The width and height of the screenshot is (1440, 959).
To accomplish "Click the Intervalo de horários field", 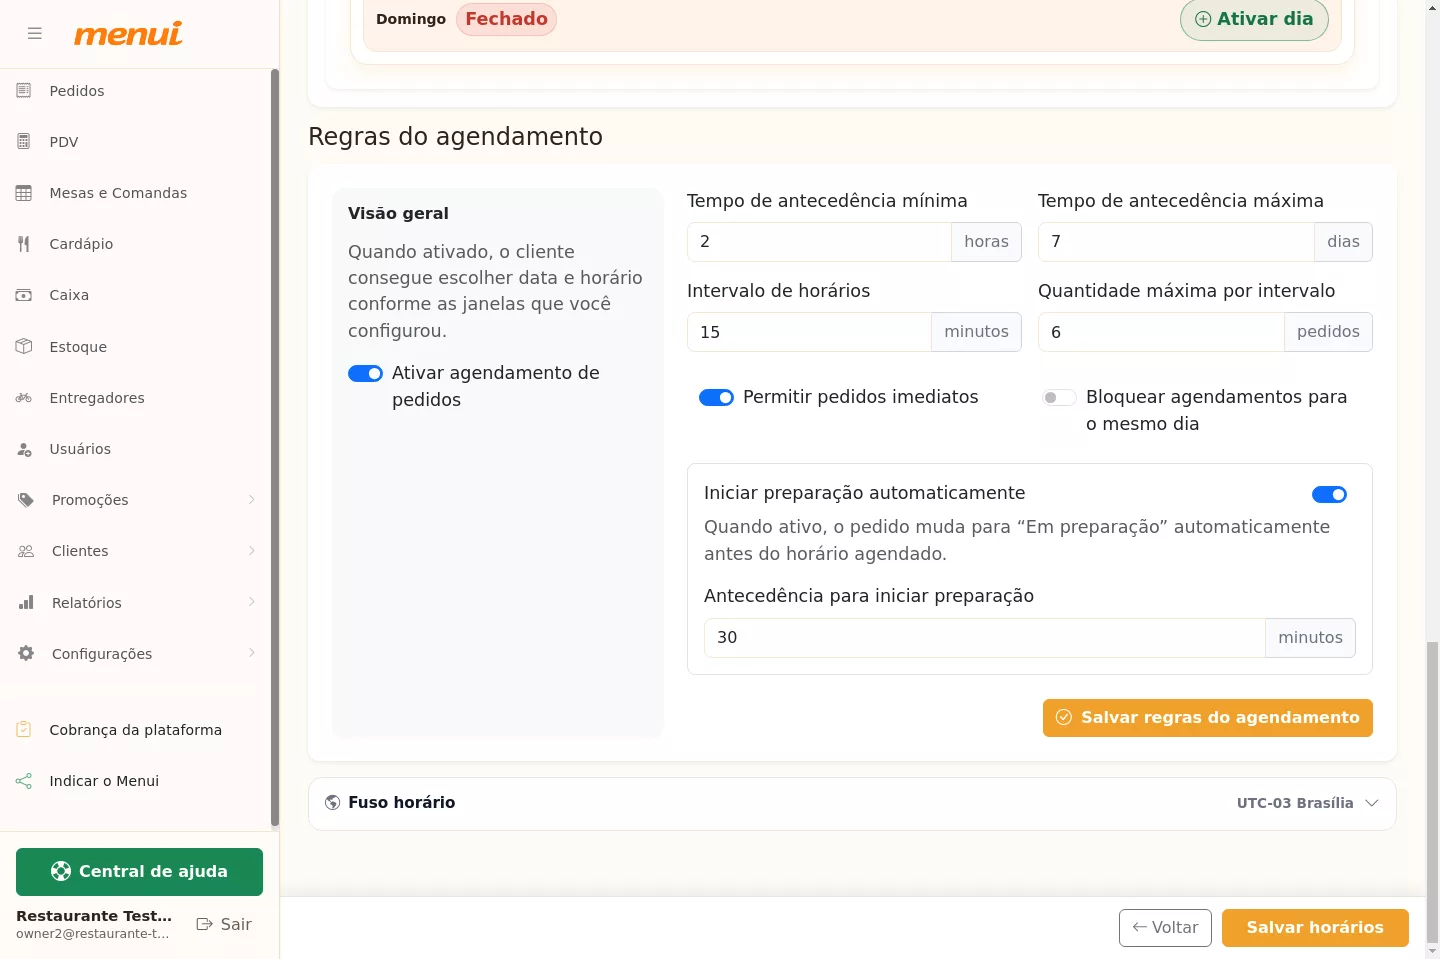I will tap(809, 332).
